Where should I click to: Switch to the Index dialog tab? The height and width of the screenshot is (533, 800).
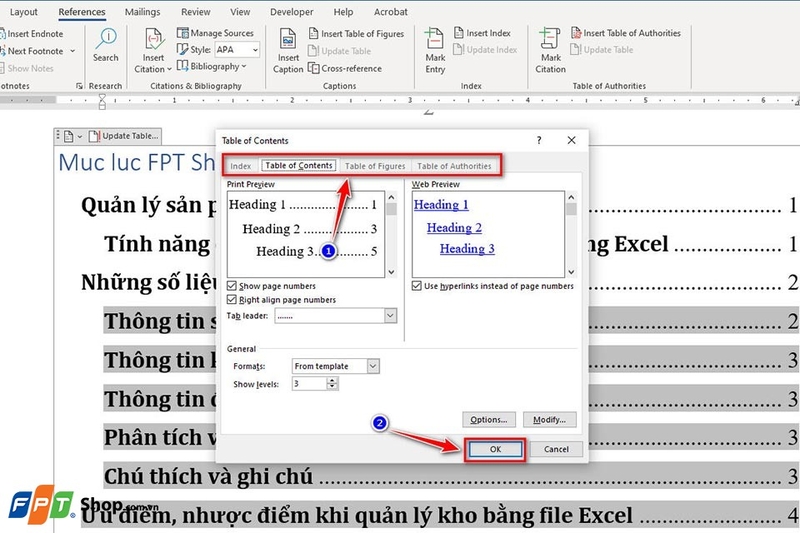(240, 166)
